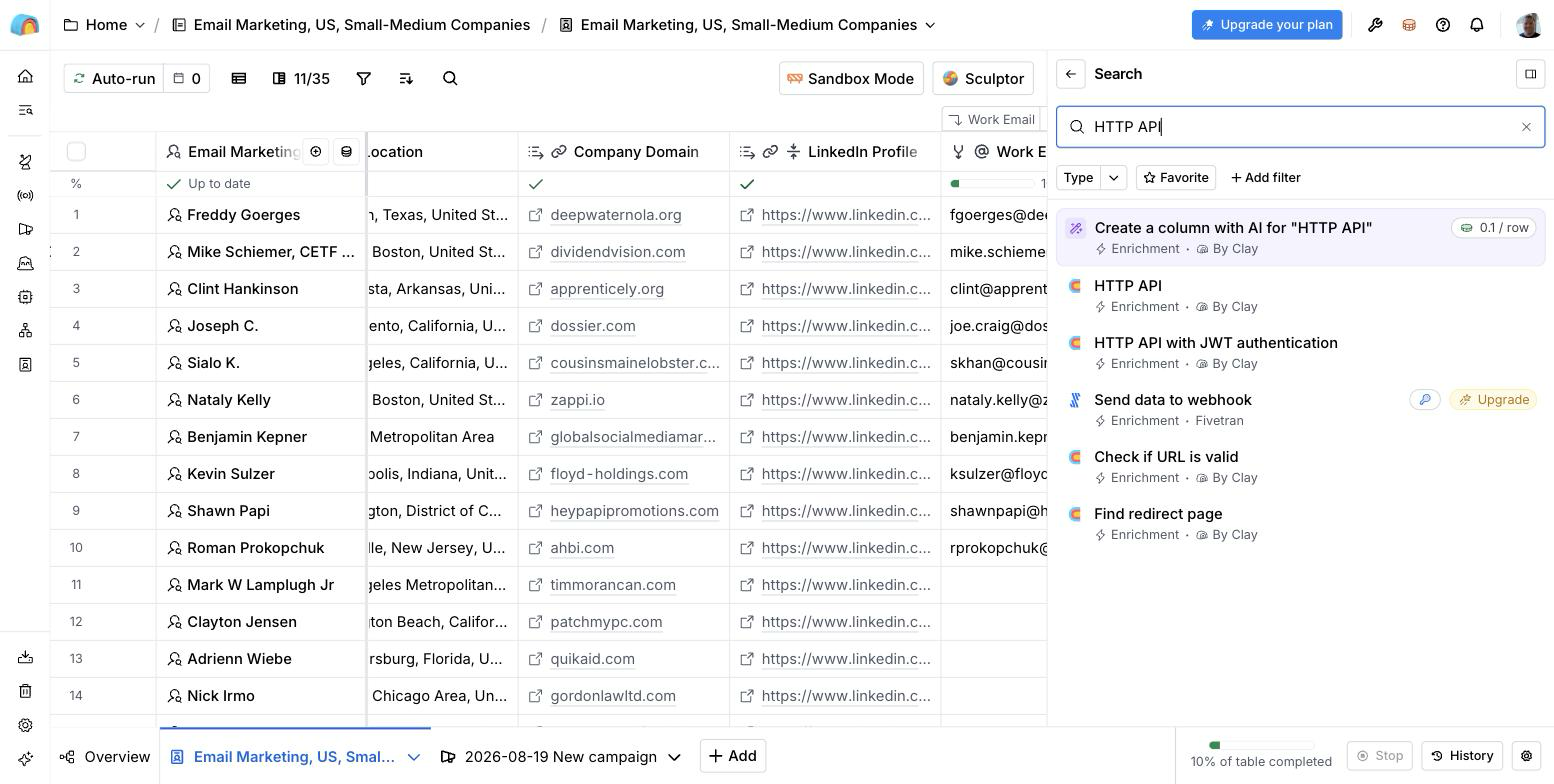
Task: Choose Find redirect page result
Action: pyautogui.click(x=1300, y=524)
